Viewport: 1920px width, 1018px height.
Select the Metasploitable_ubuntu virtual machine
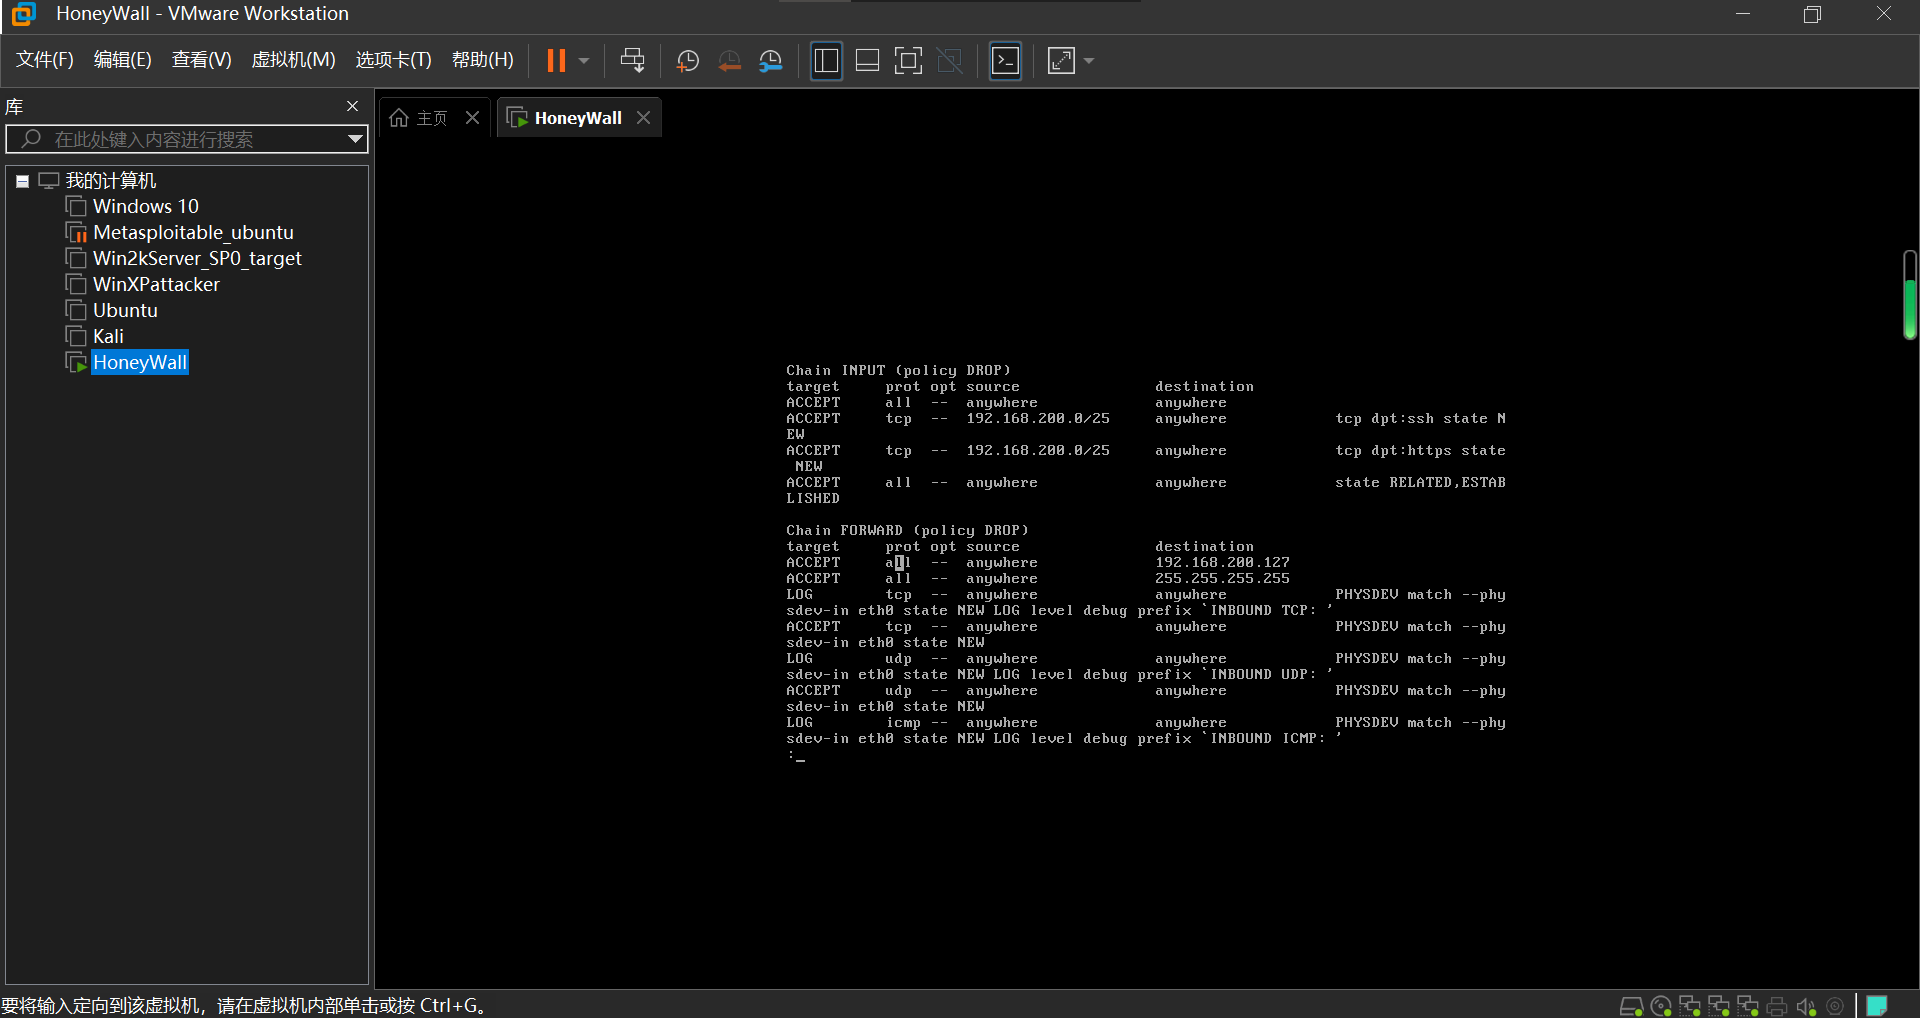tap(193, 233)
